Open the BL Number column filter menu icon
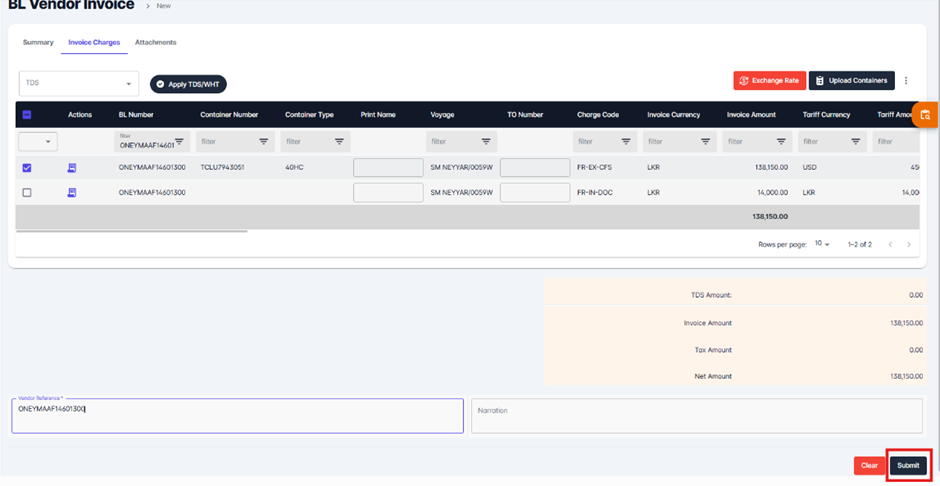 point(179,142)
